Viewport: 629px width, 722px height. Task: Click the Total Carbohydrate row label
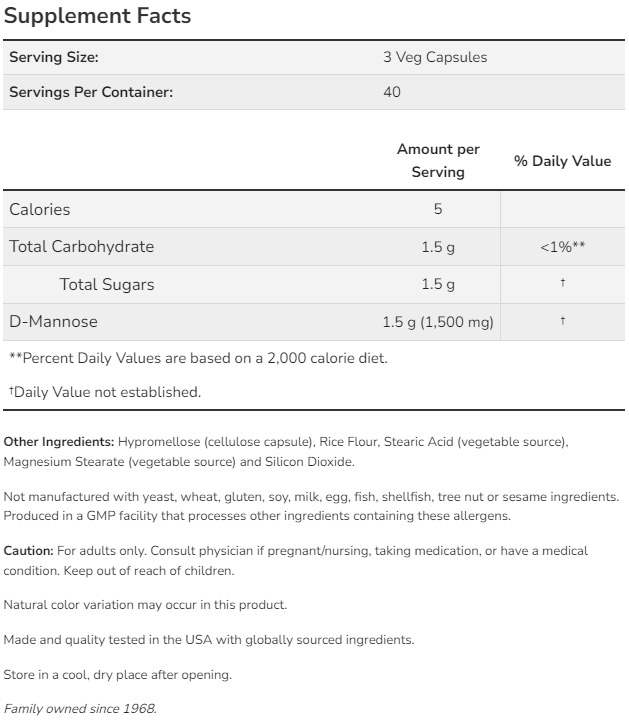82,246
